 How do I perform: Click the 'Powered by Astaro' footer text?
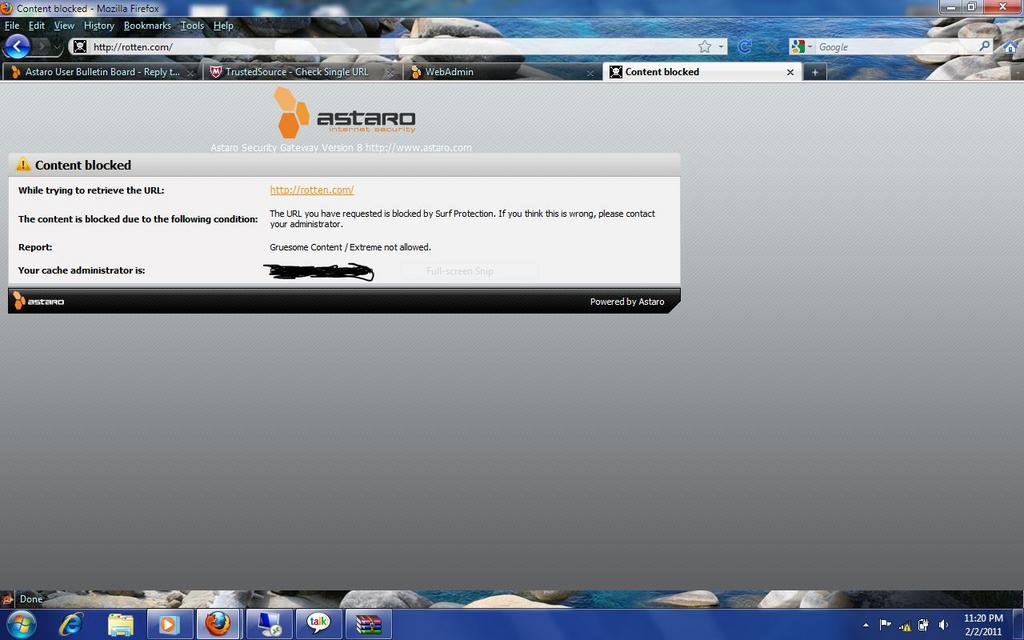click(627, 302)
